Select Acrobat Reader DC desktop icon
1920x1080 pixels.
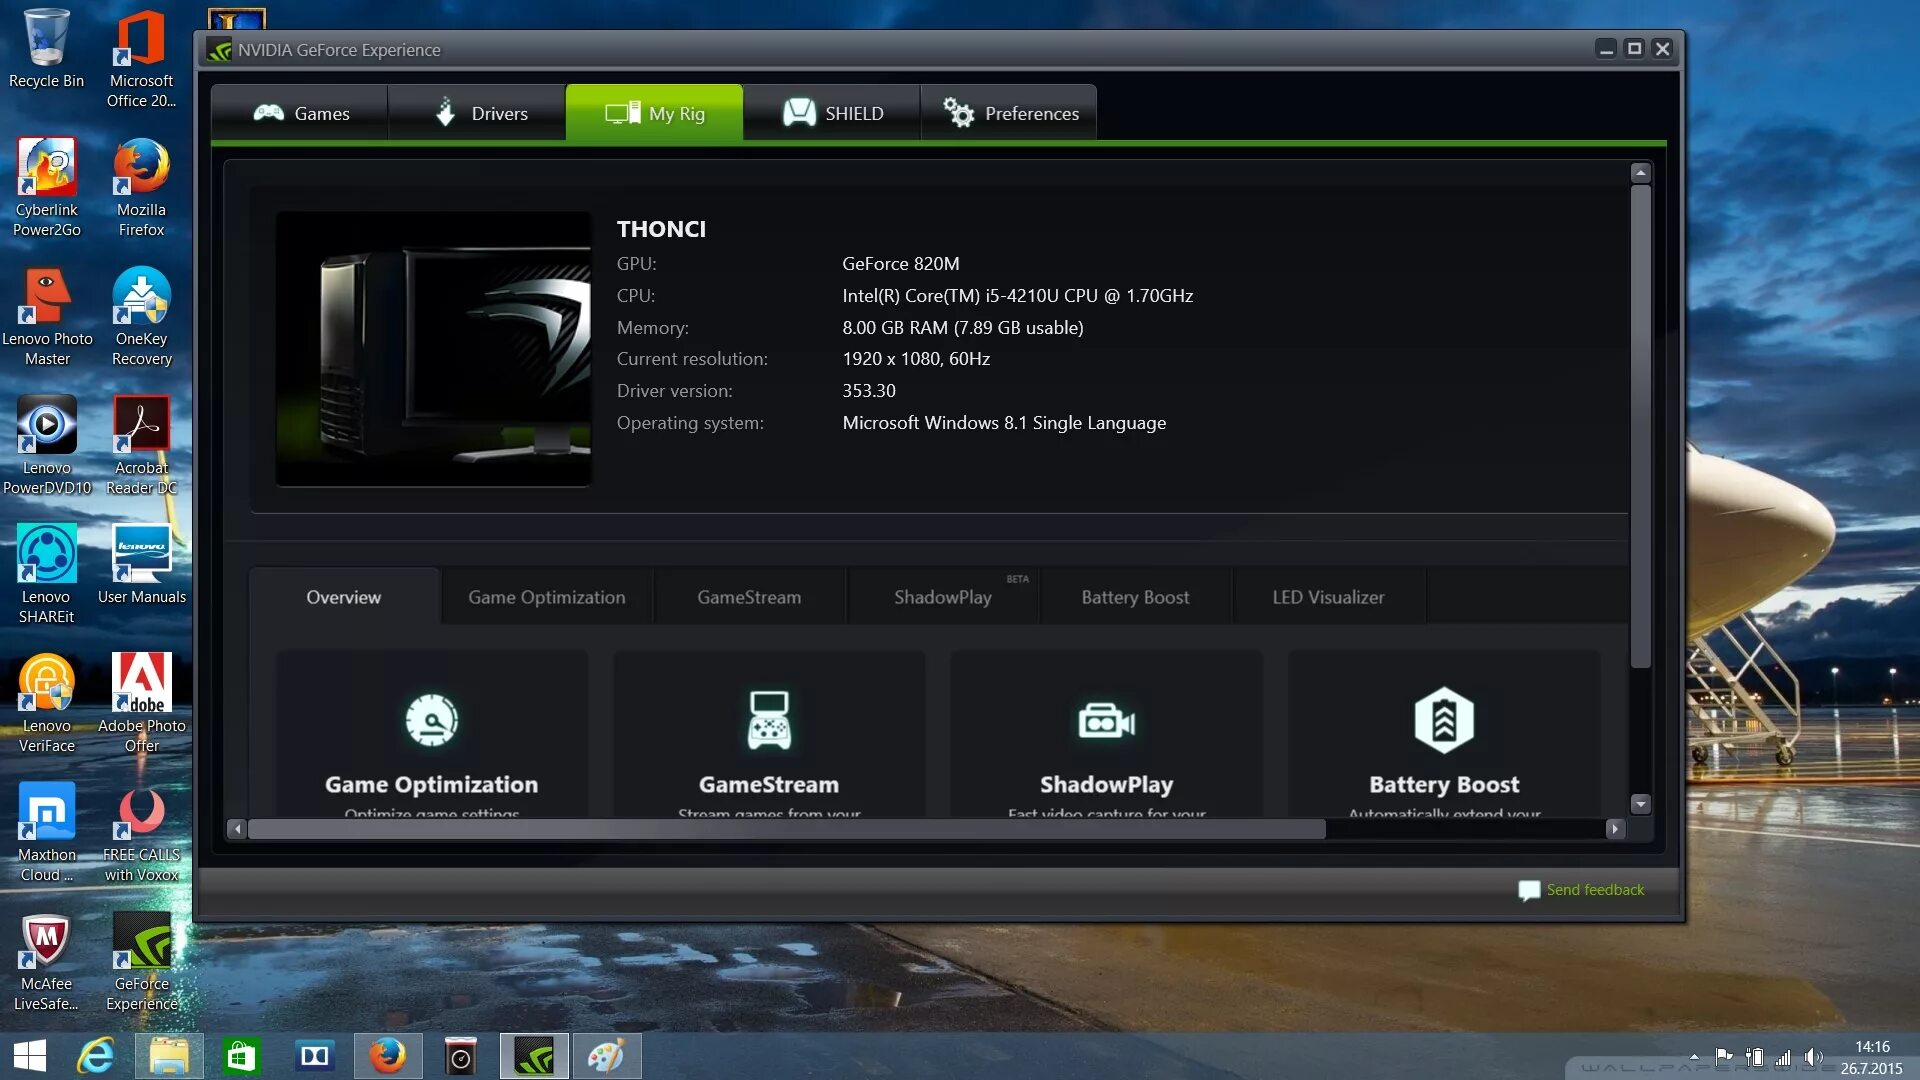coord(141,446)
